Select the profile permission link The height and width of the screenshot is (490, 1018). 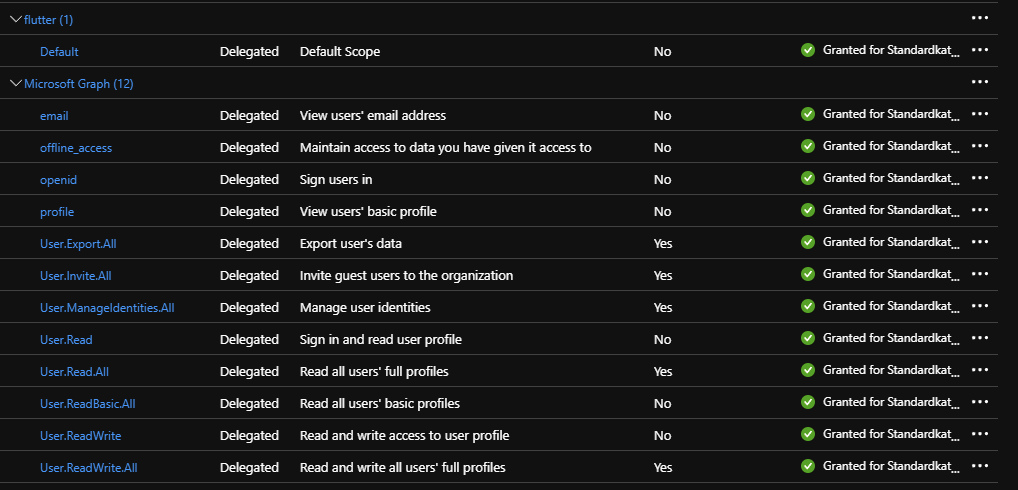point(57,212)
